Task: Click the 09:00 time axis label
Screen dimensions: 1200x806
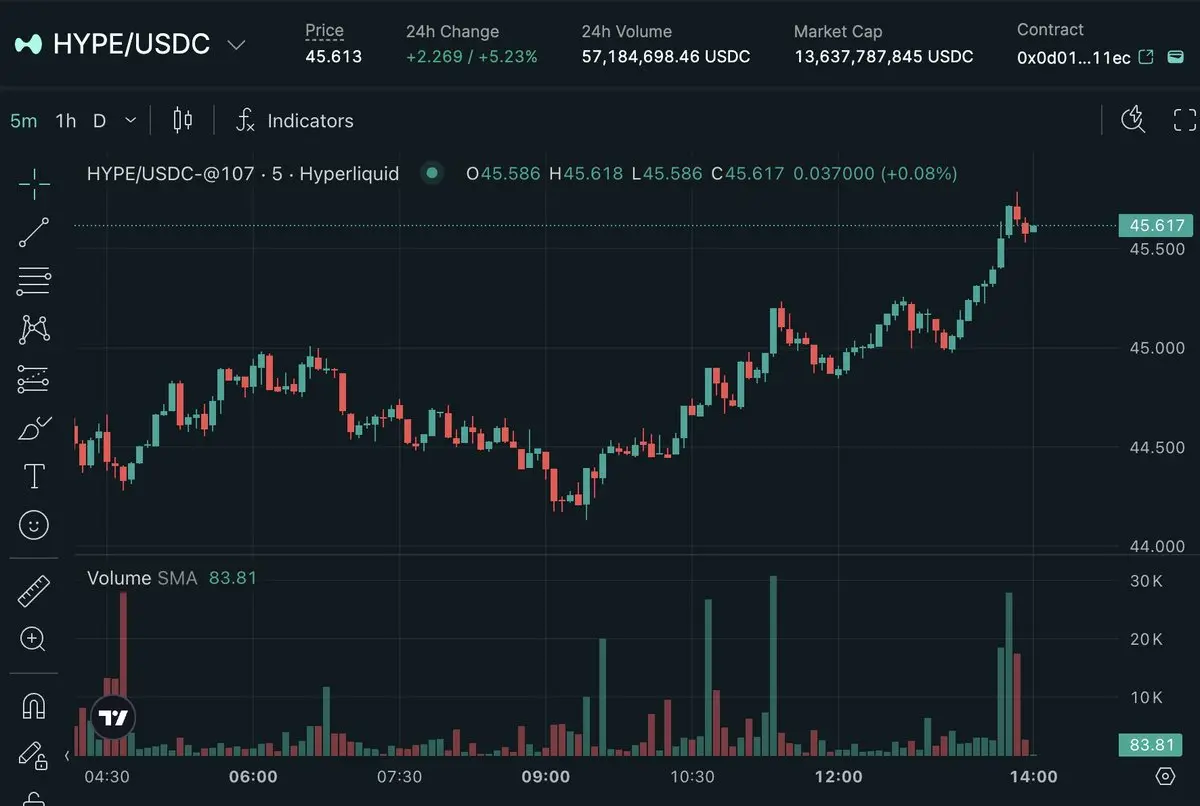Action: [546, 776]
